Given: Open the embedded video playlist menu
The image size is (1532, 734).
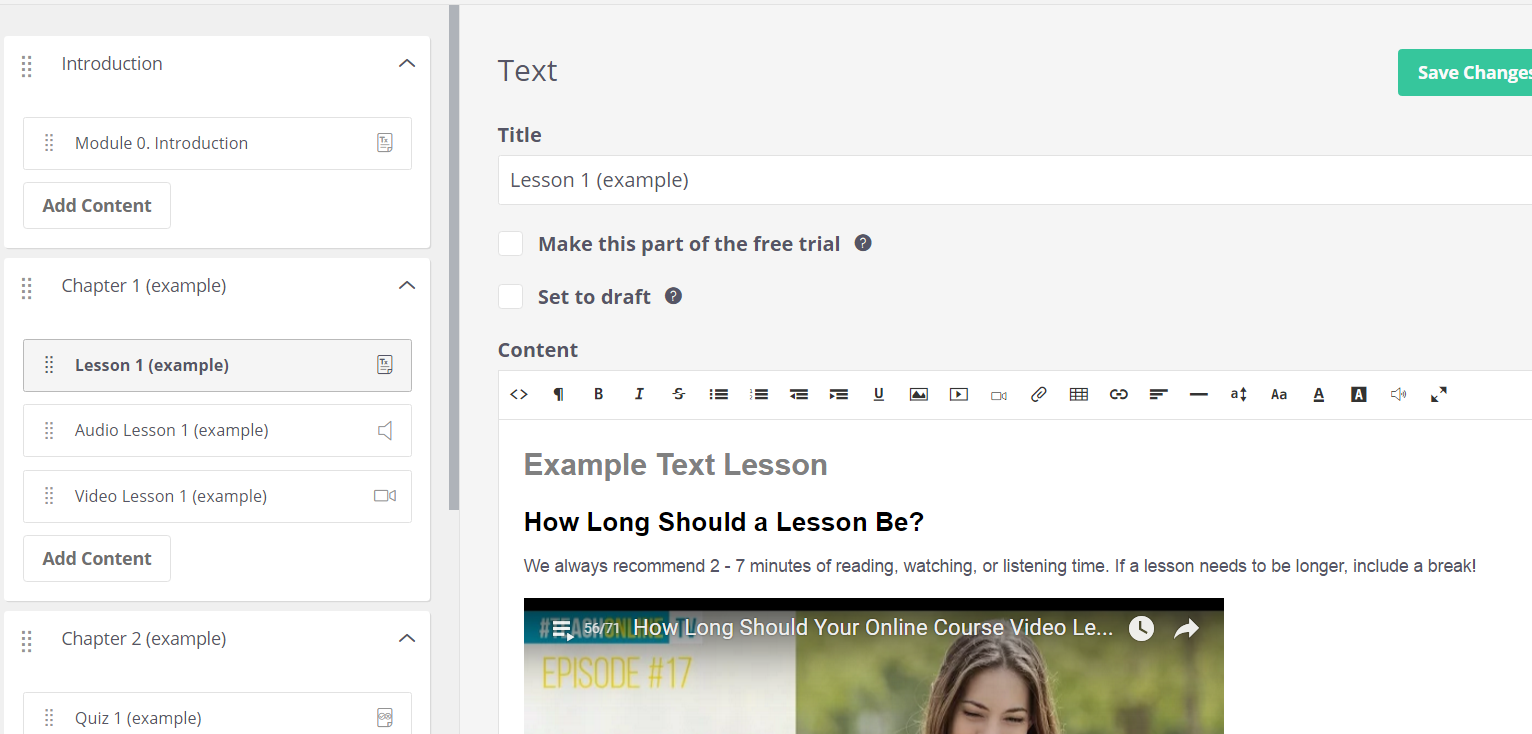Looking at the screenshot, I should (563, 629).
